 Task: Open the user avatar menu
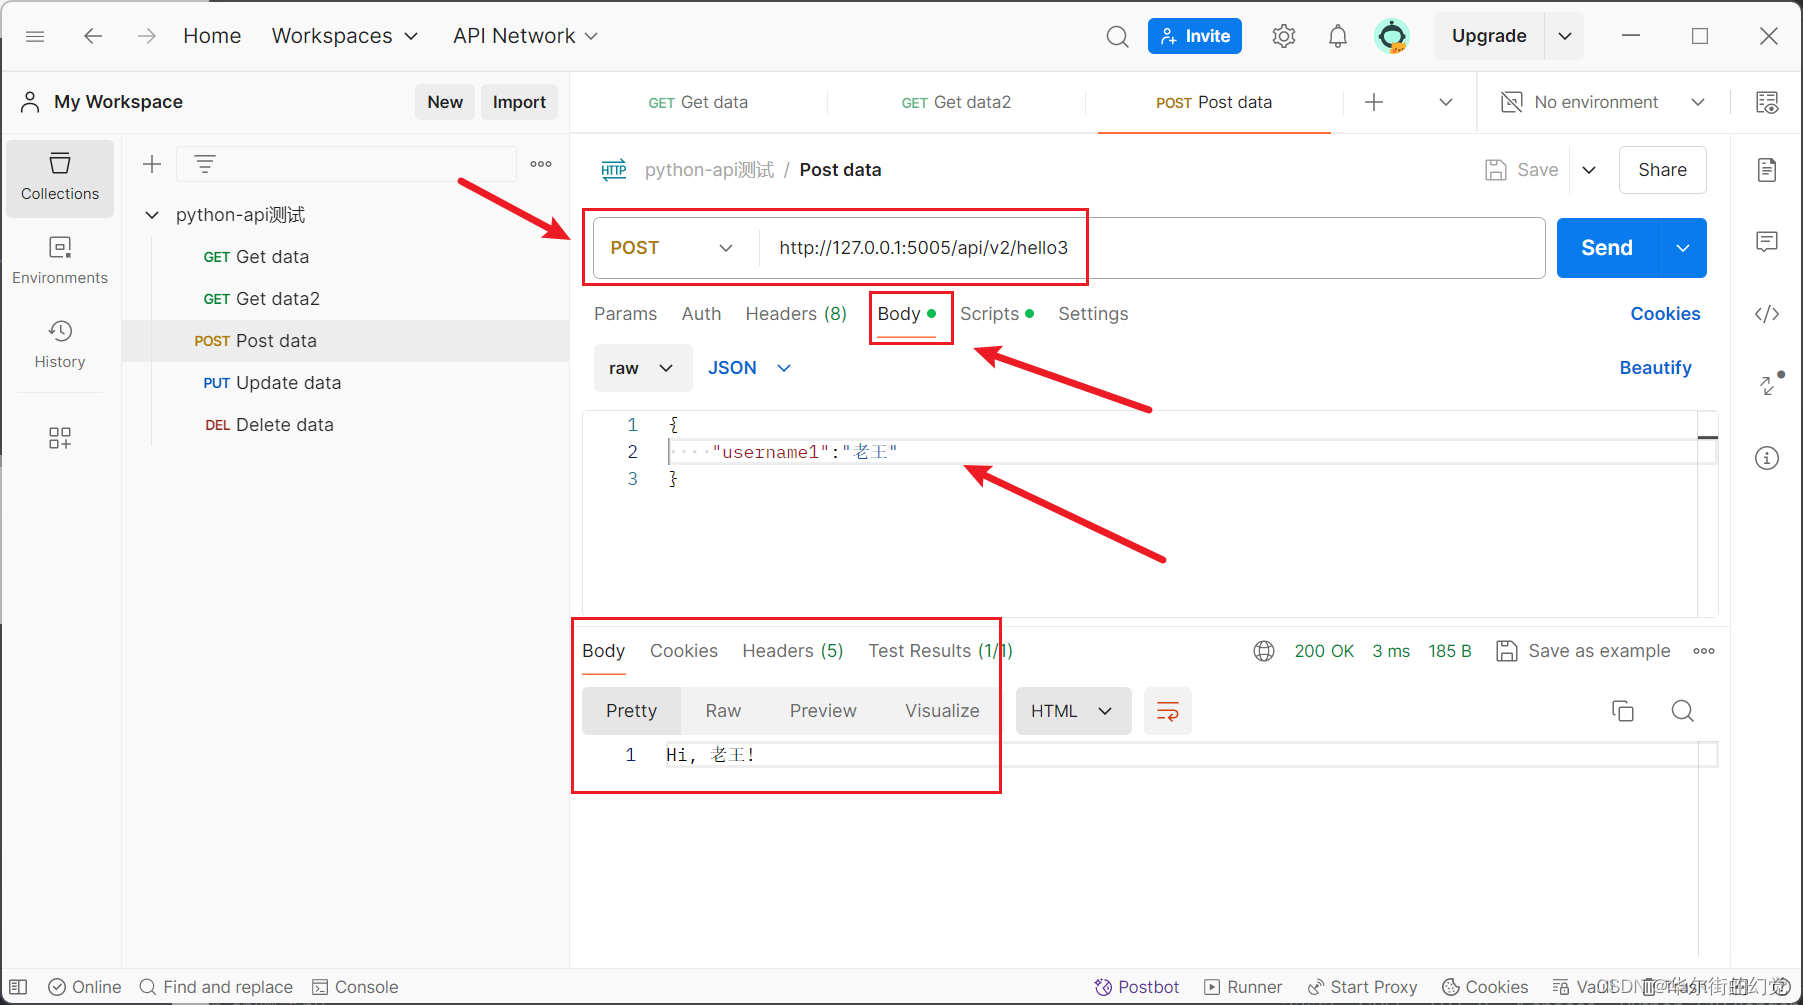[x=1392, y=36]
